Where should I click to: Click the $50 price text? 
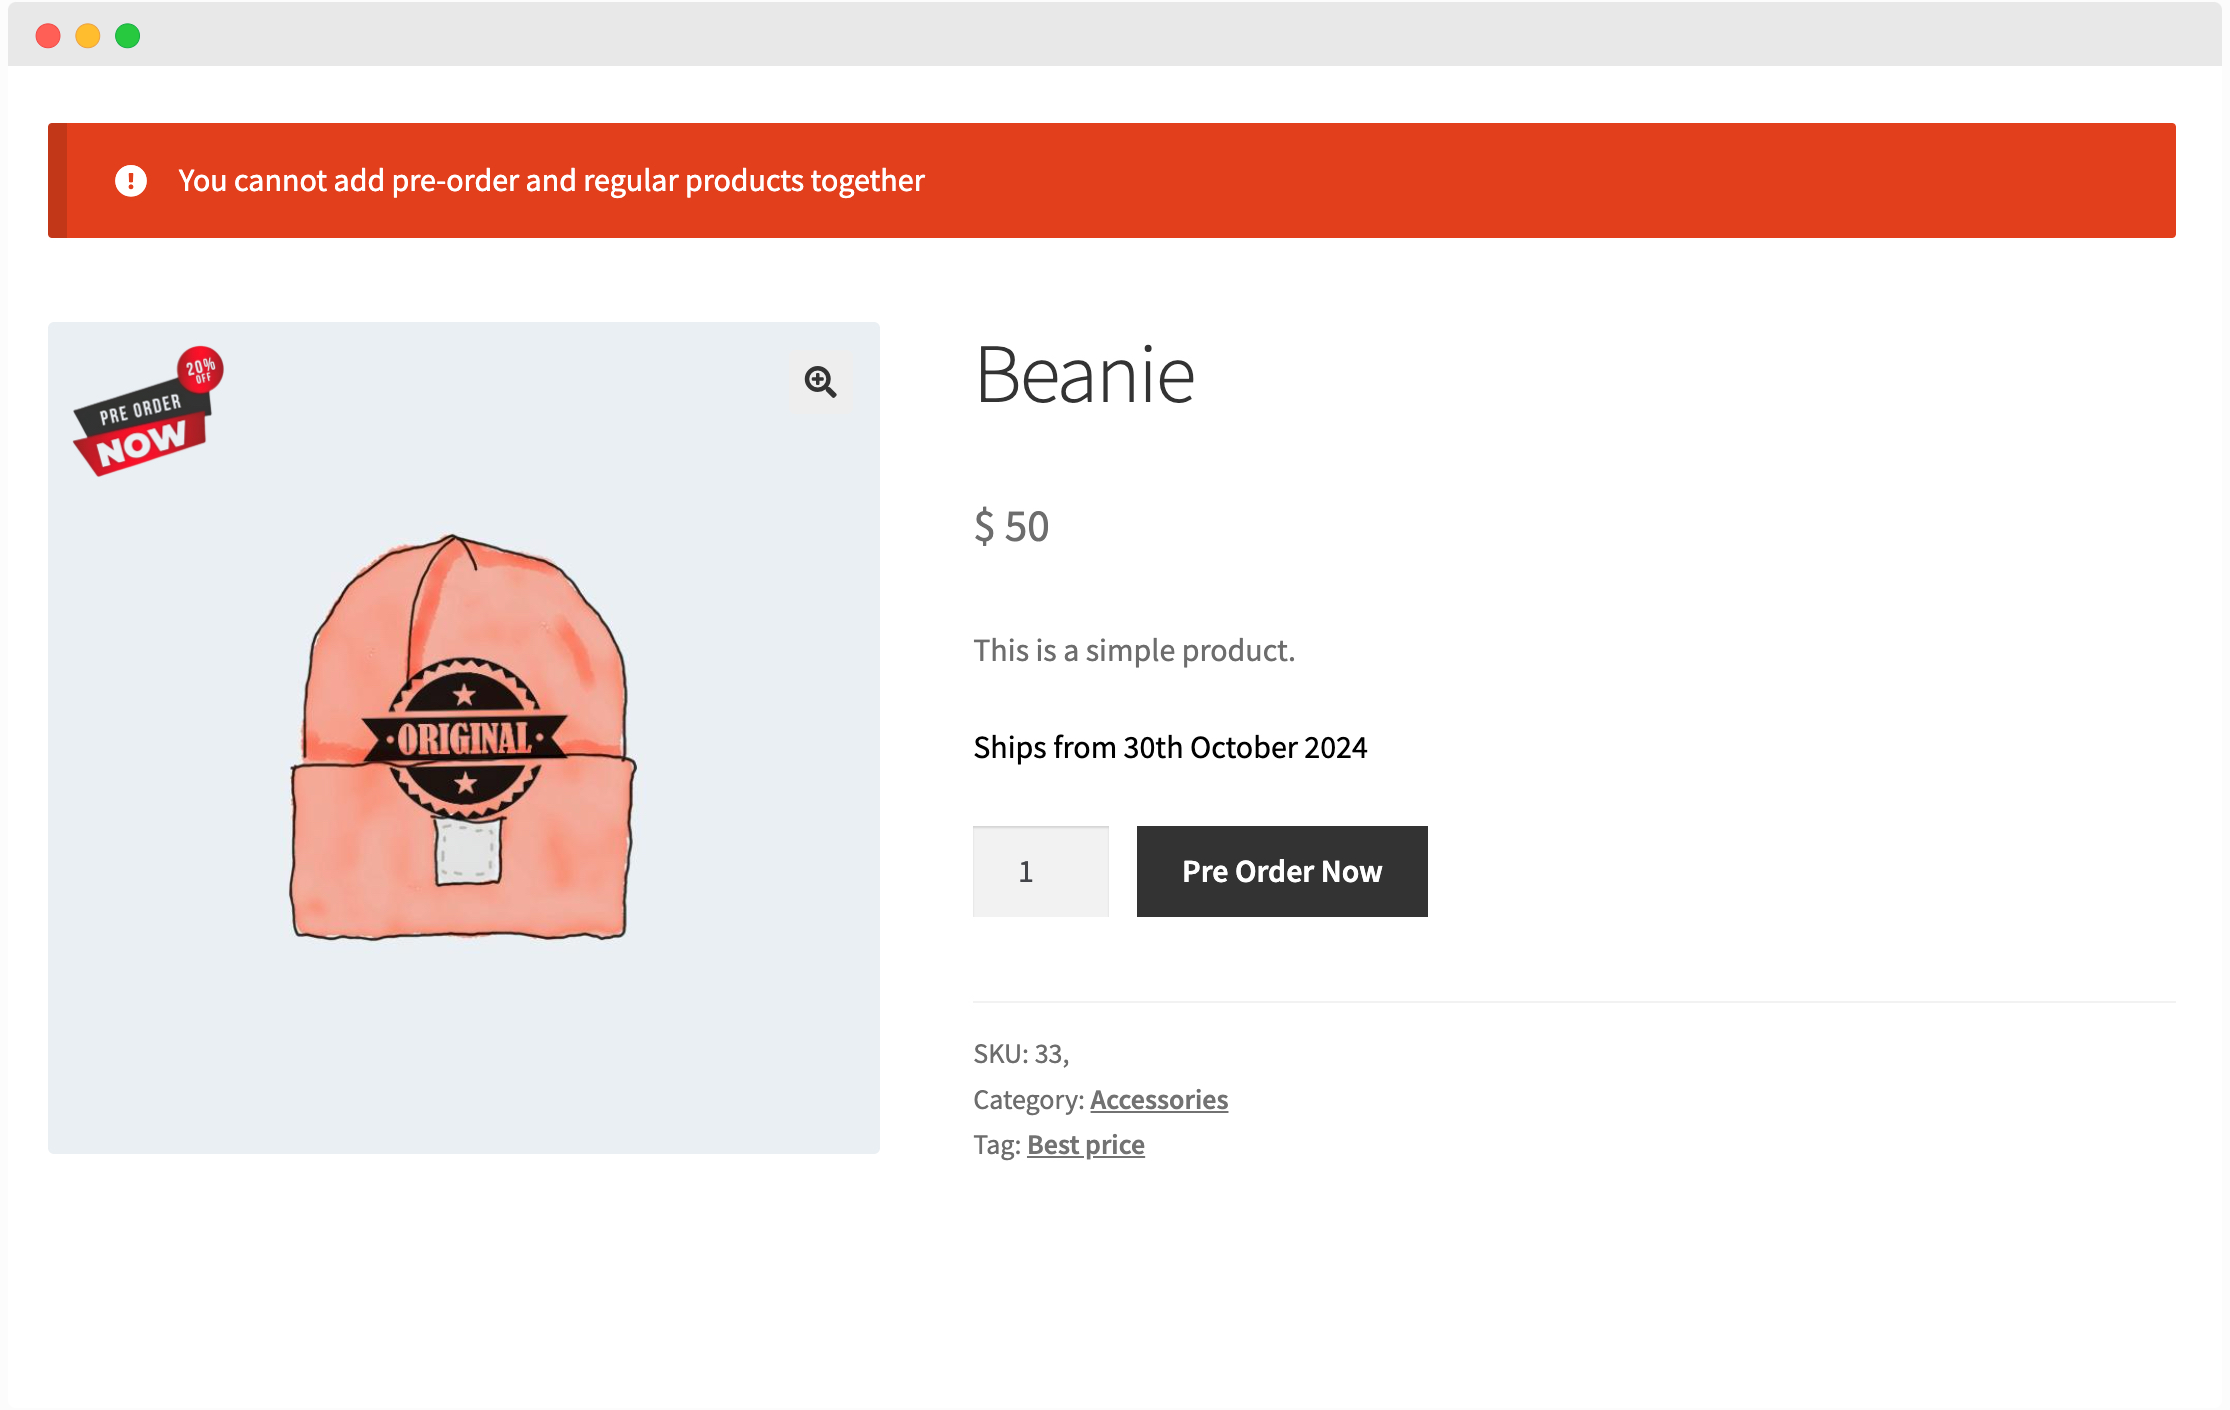(1011, 525)
